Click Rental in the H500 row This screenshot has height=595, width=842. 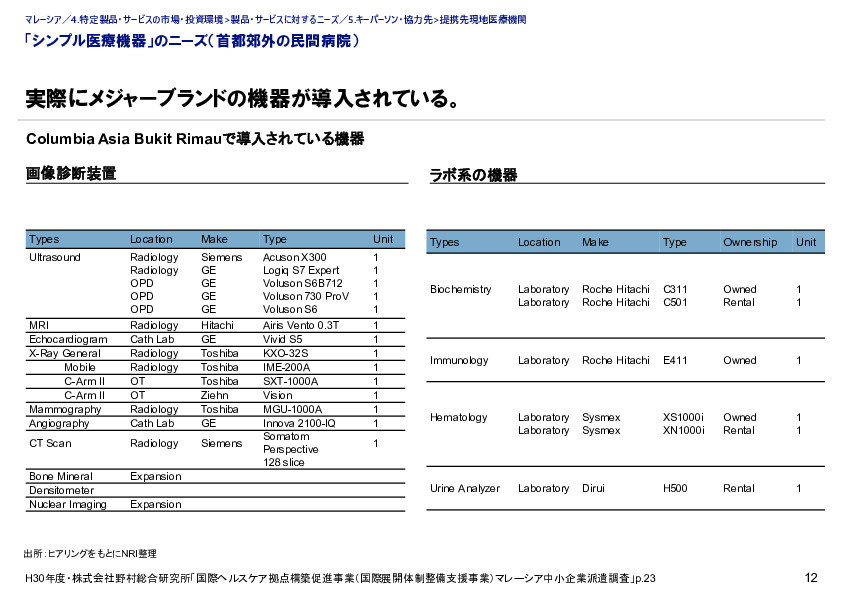[x=738, y=488]
